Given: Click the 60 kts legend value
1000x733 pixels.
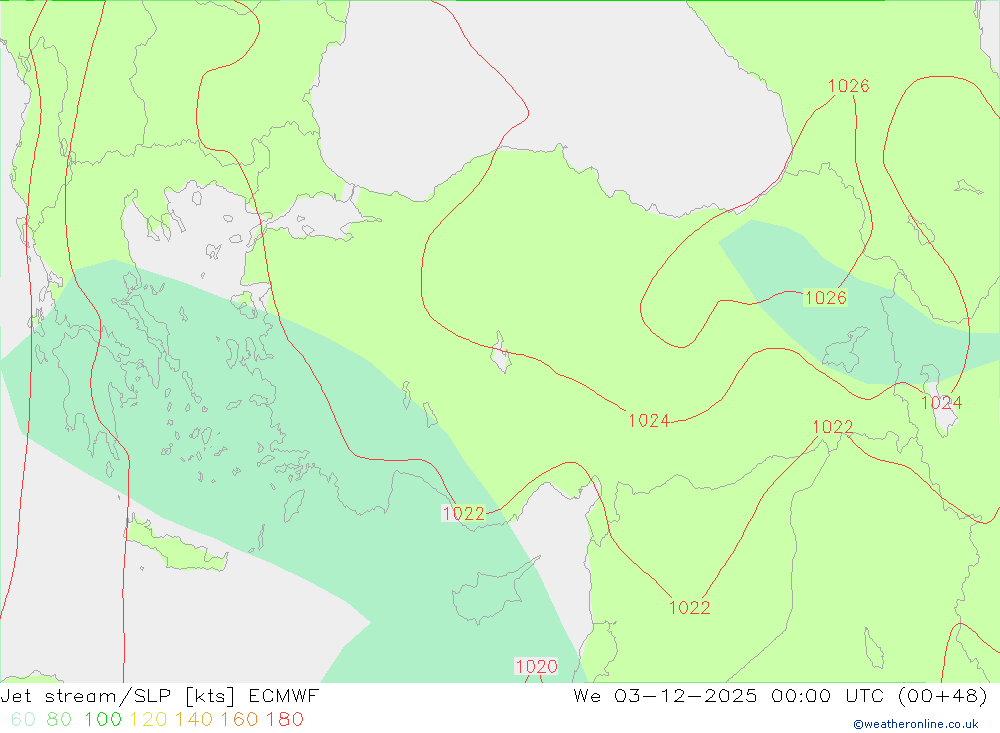Looking at the screenshot, I should (x=23, y=719).
